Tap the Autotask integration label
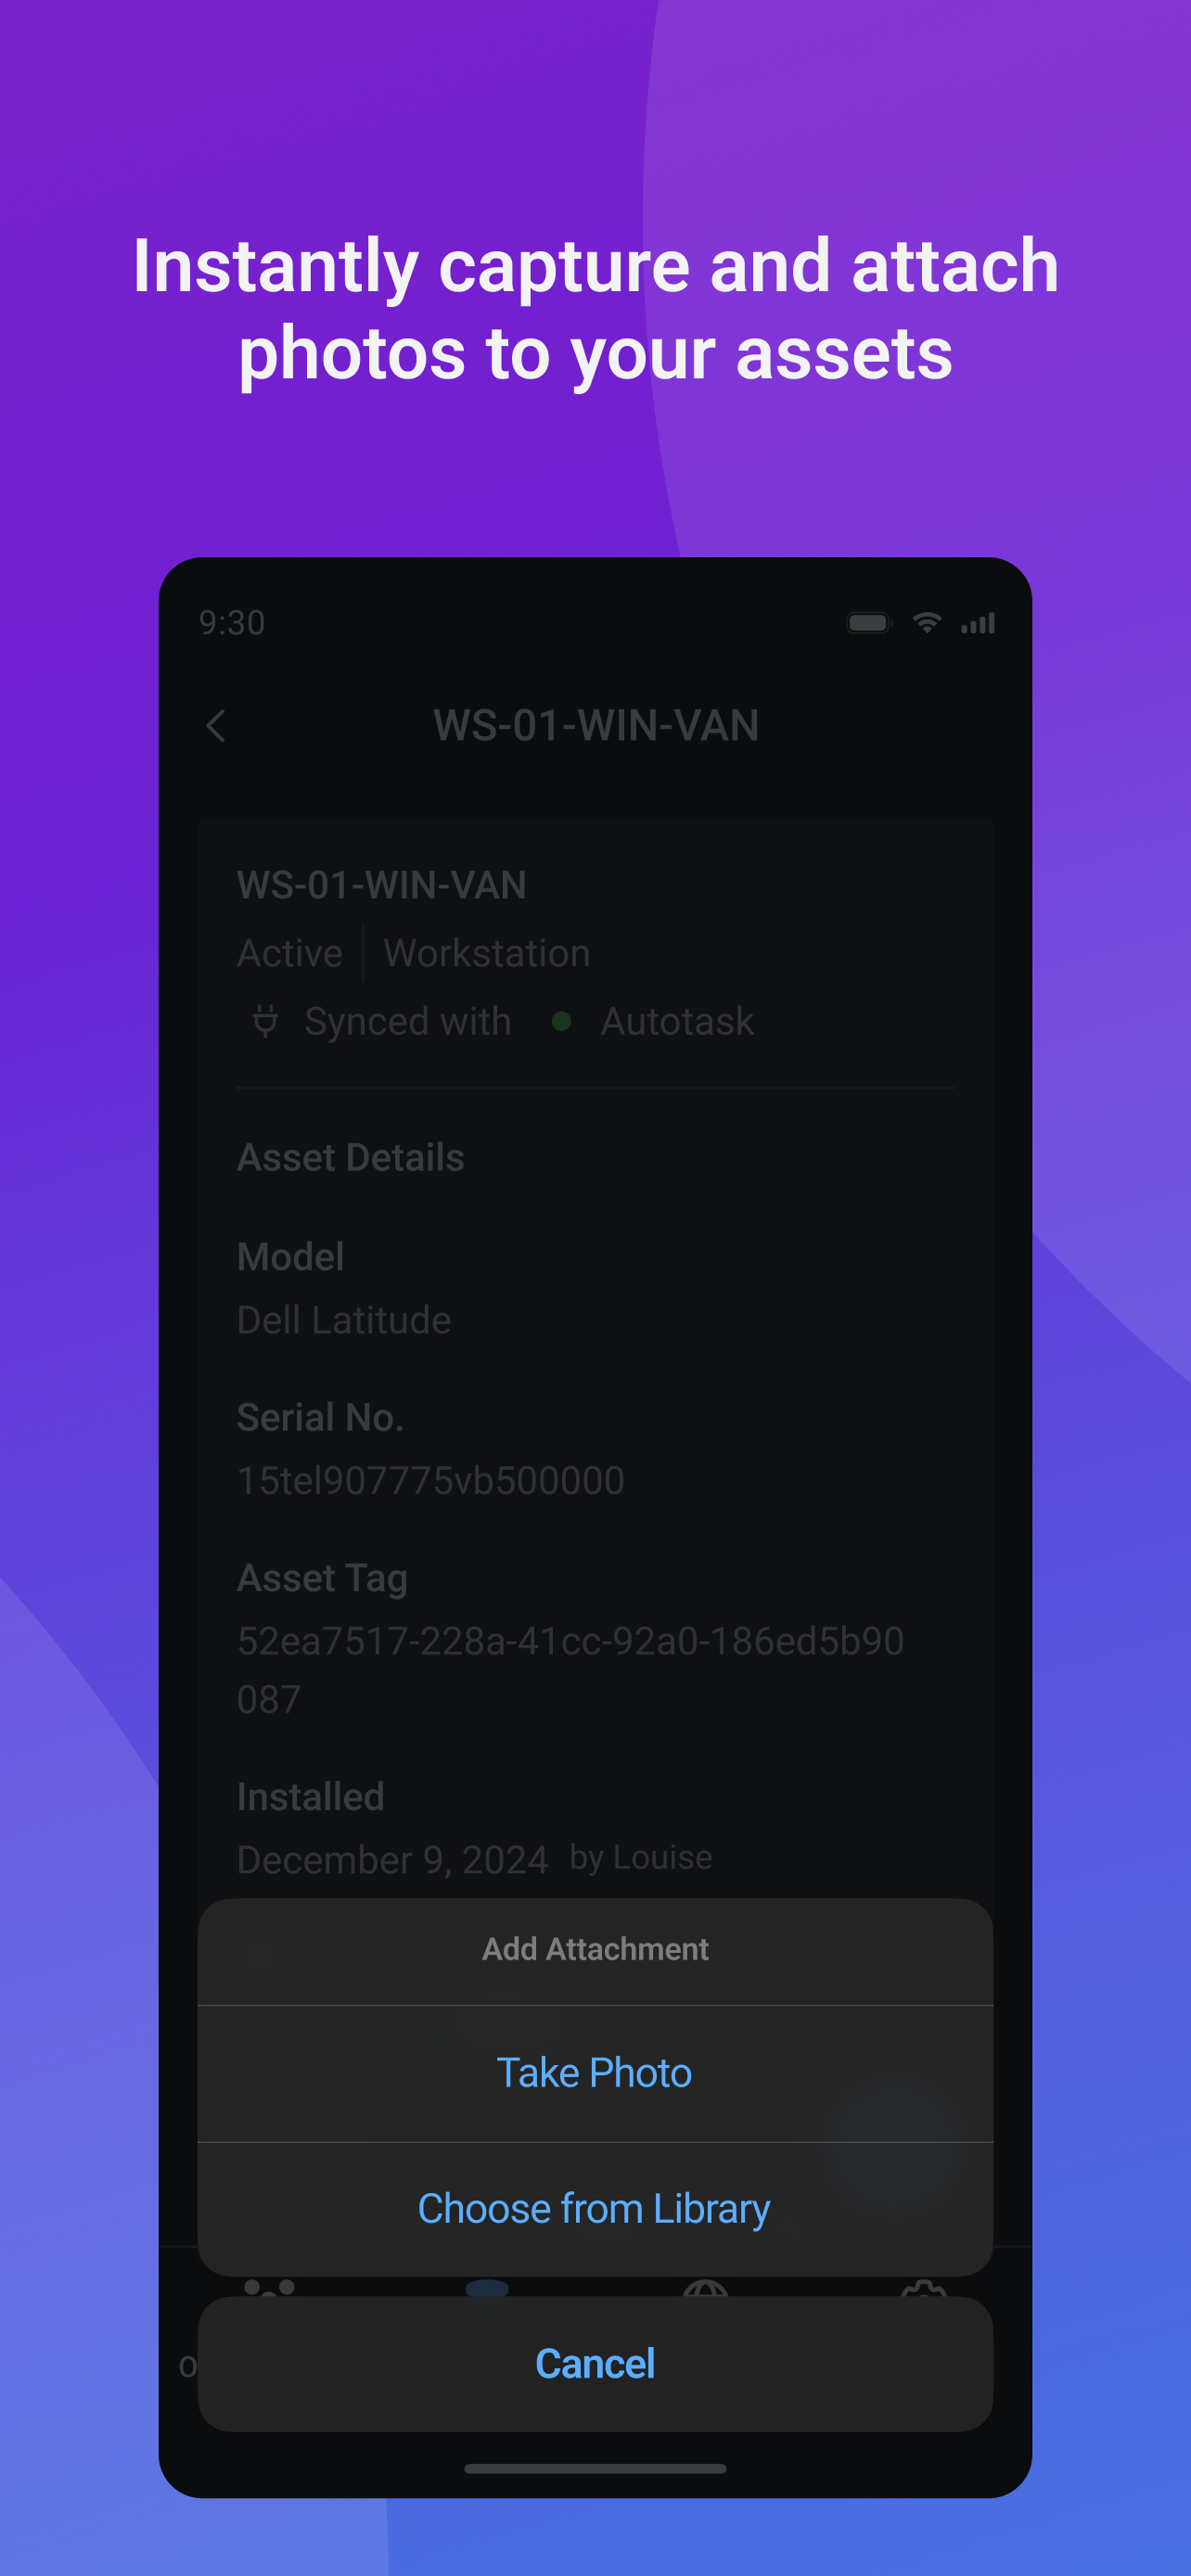The height and width of the screenshot is (2576, 1191). coord(677,1021)
